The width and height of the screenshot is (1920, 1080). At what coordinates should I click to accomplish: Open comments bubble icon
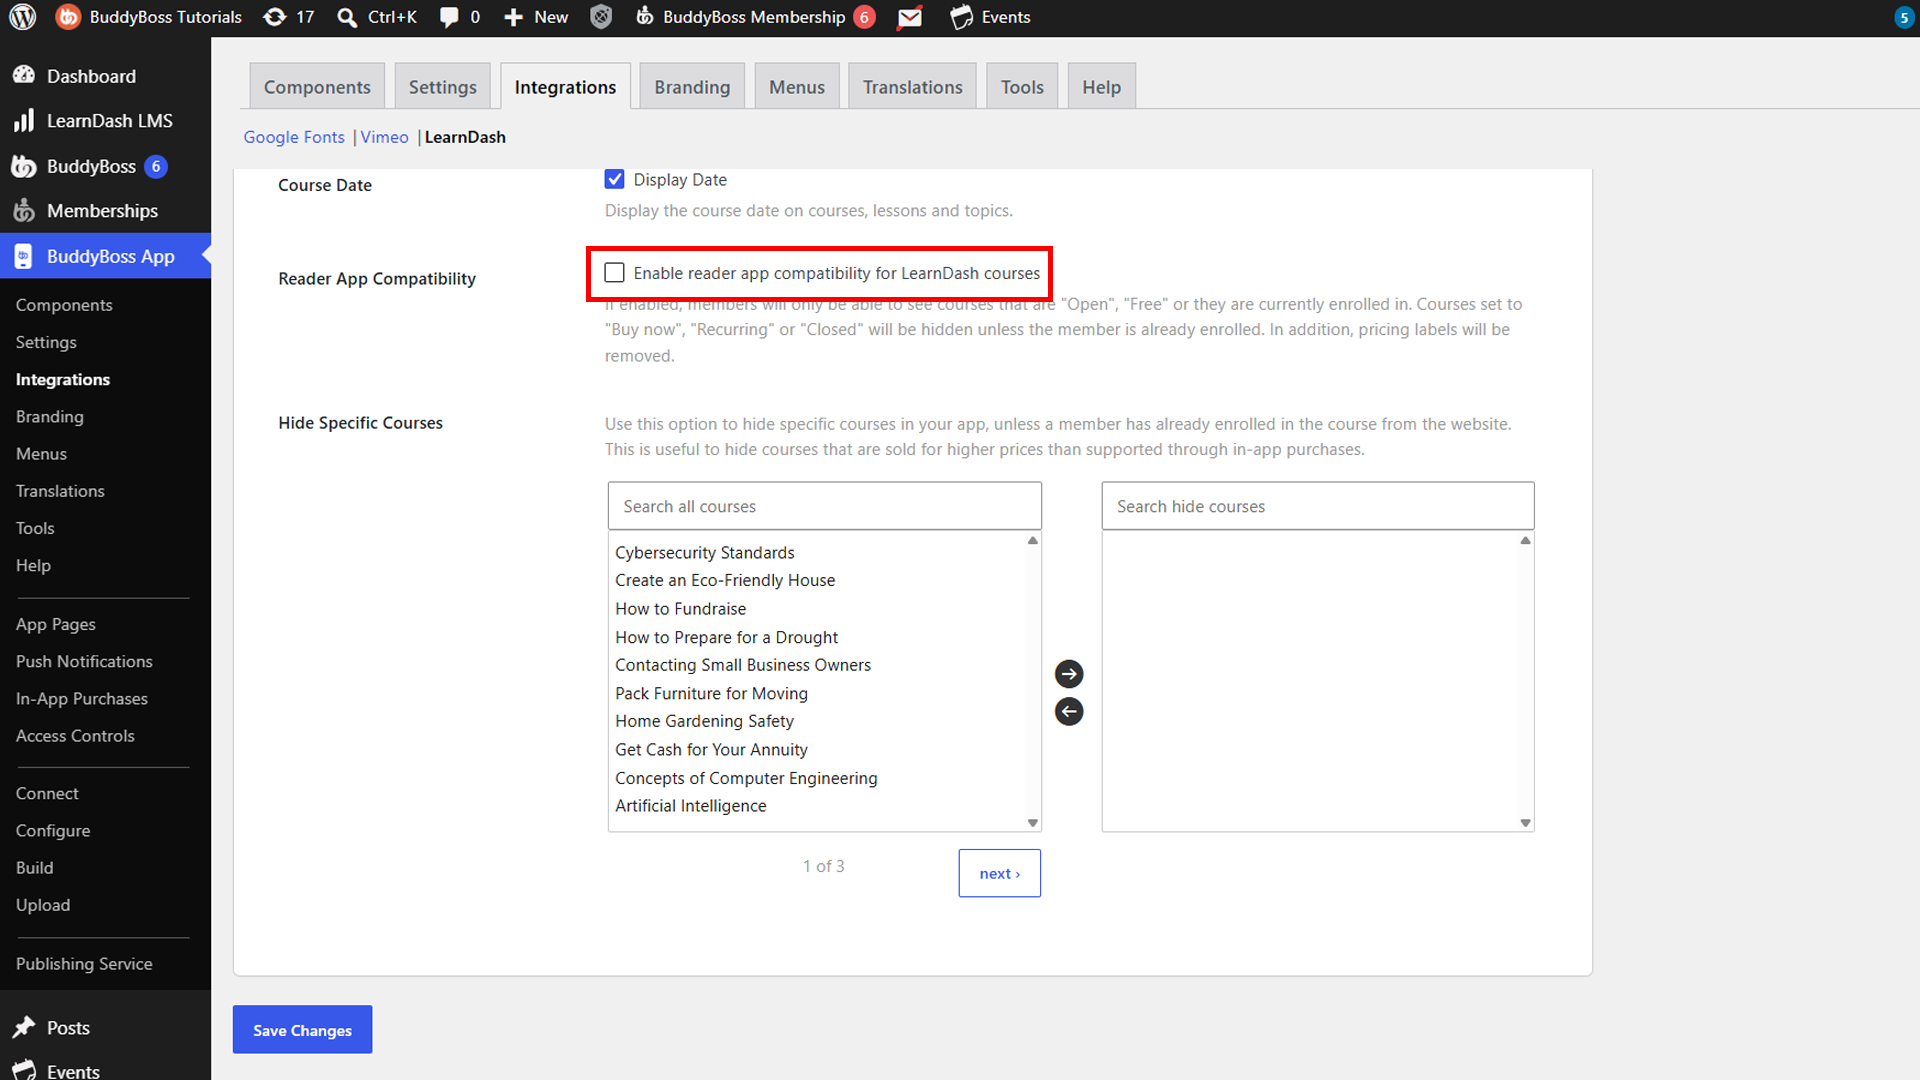pos(449,17)
